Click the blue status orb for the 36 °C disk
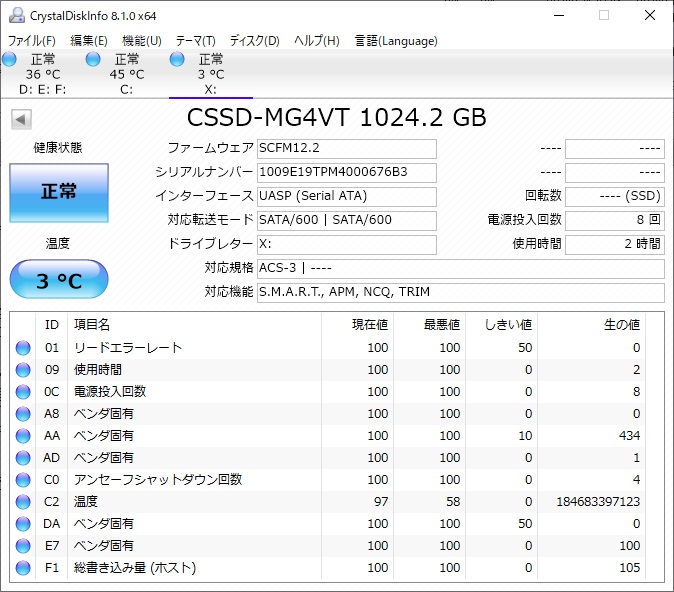The width and height of the screenshot is (674, 592). [9, 59]
